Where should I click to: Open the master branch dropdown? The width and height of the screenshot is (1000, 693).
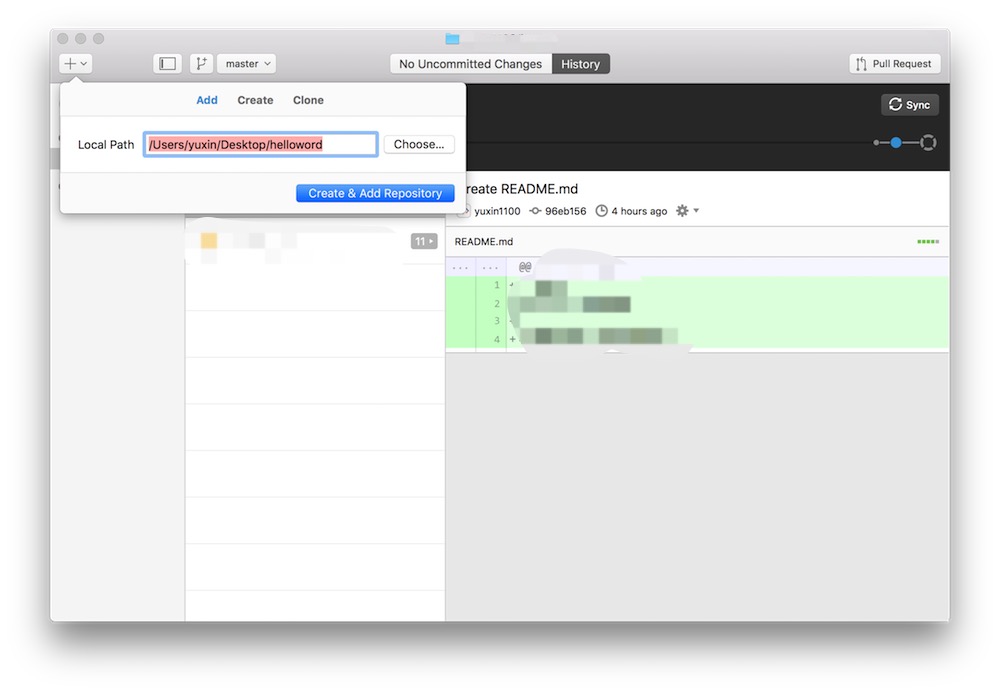[x=247, y=63]
